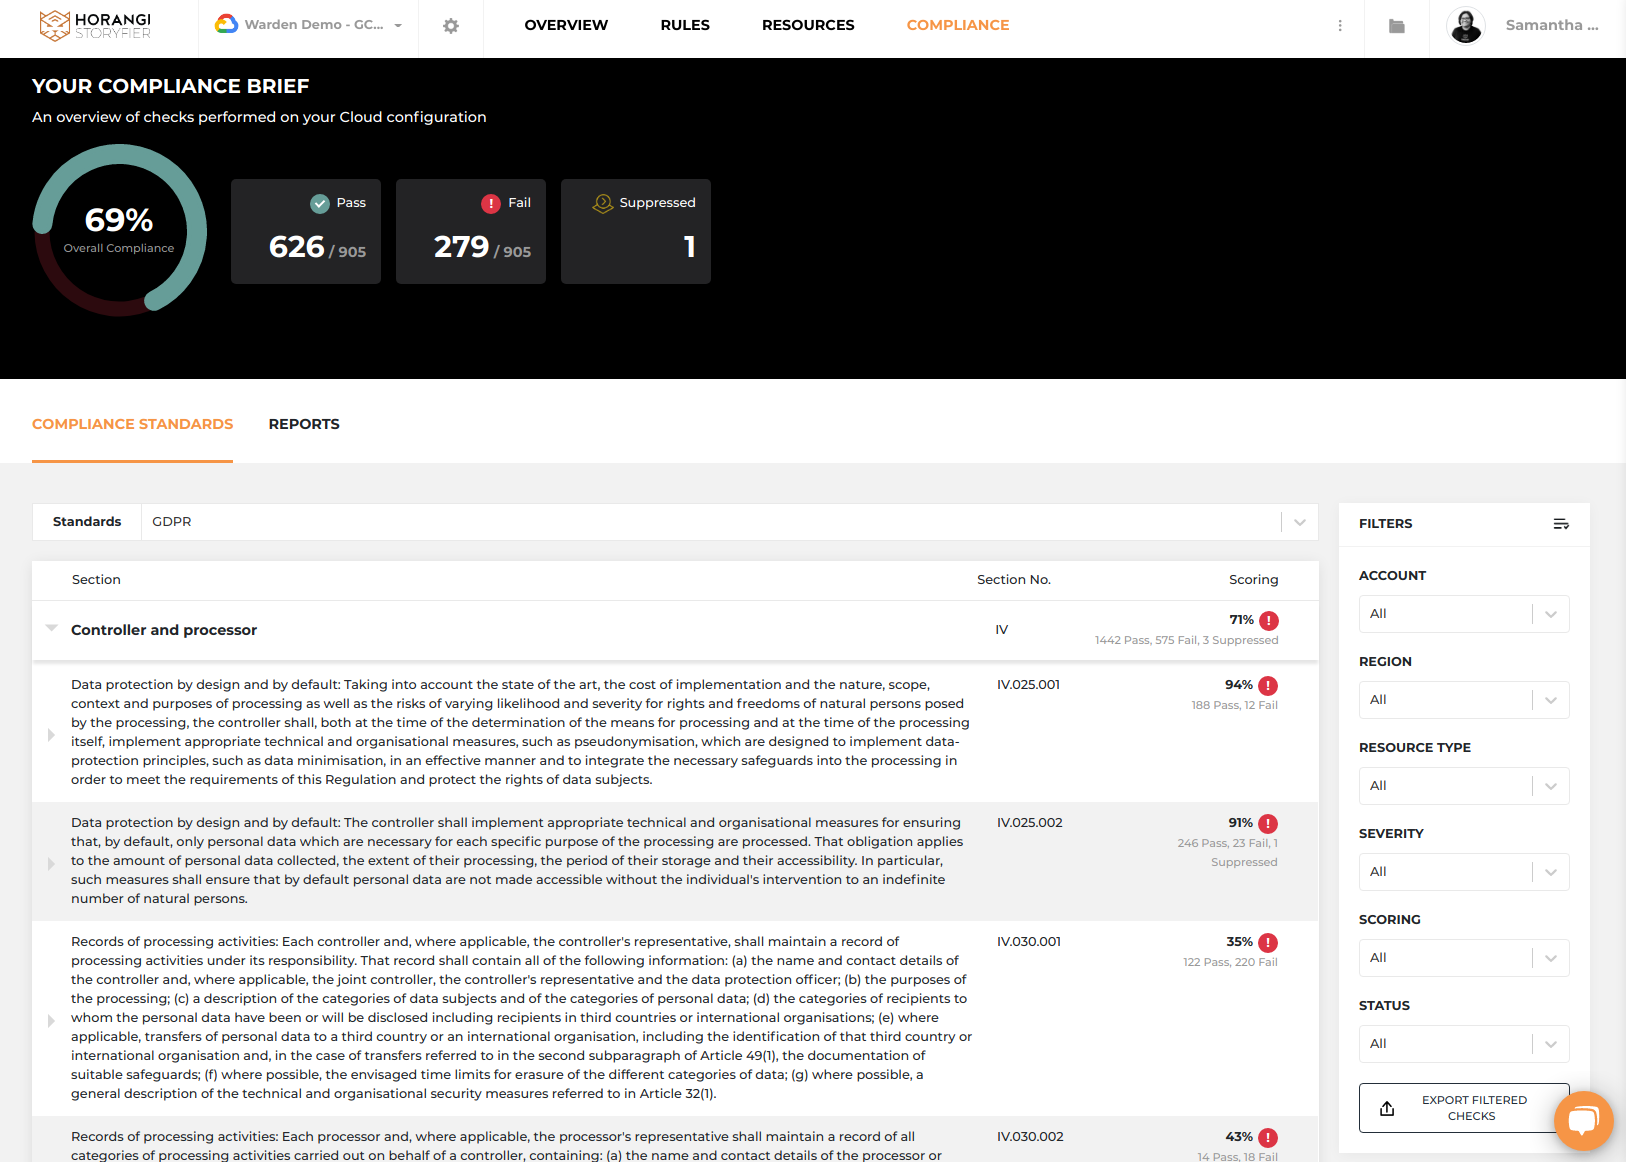Image resolution: width=1626 pixels, height=1162 pixels.
Task: Click section number IV.025.002
Action: [x=1029, y=823]
